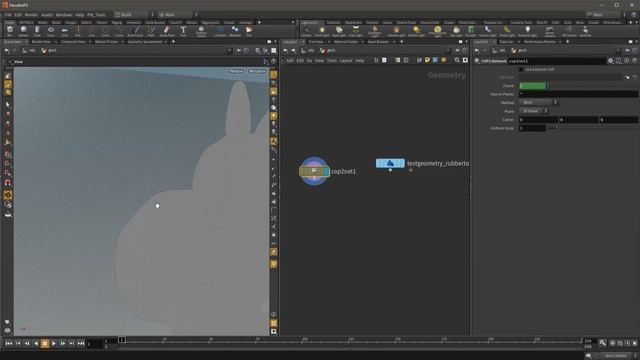Select the Metaball shelf tool
This screenshot has height=360, width=640.
pos(235,31)
